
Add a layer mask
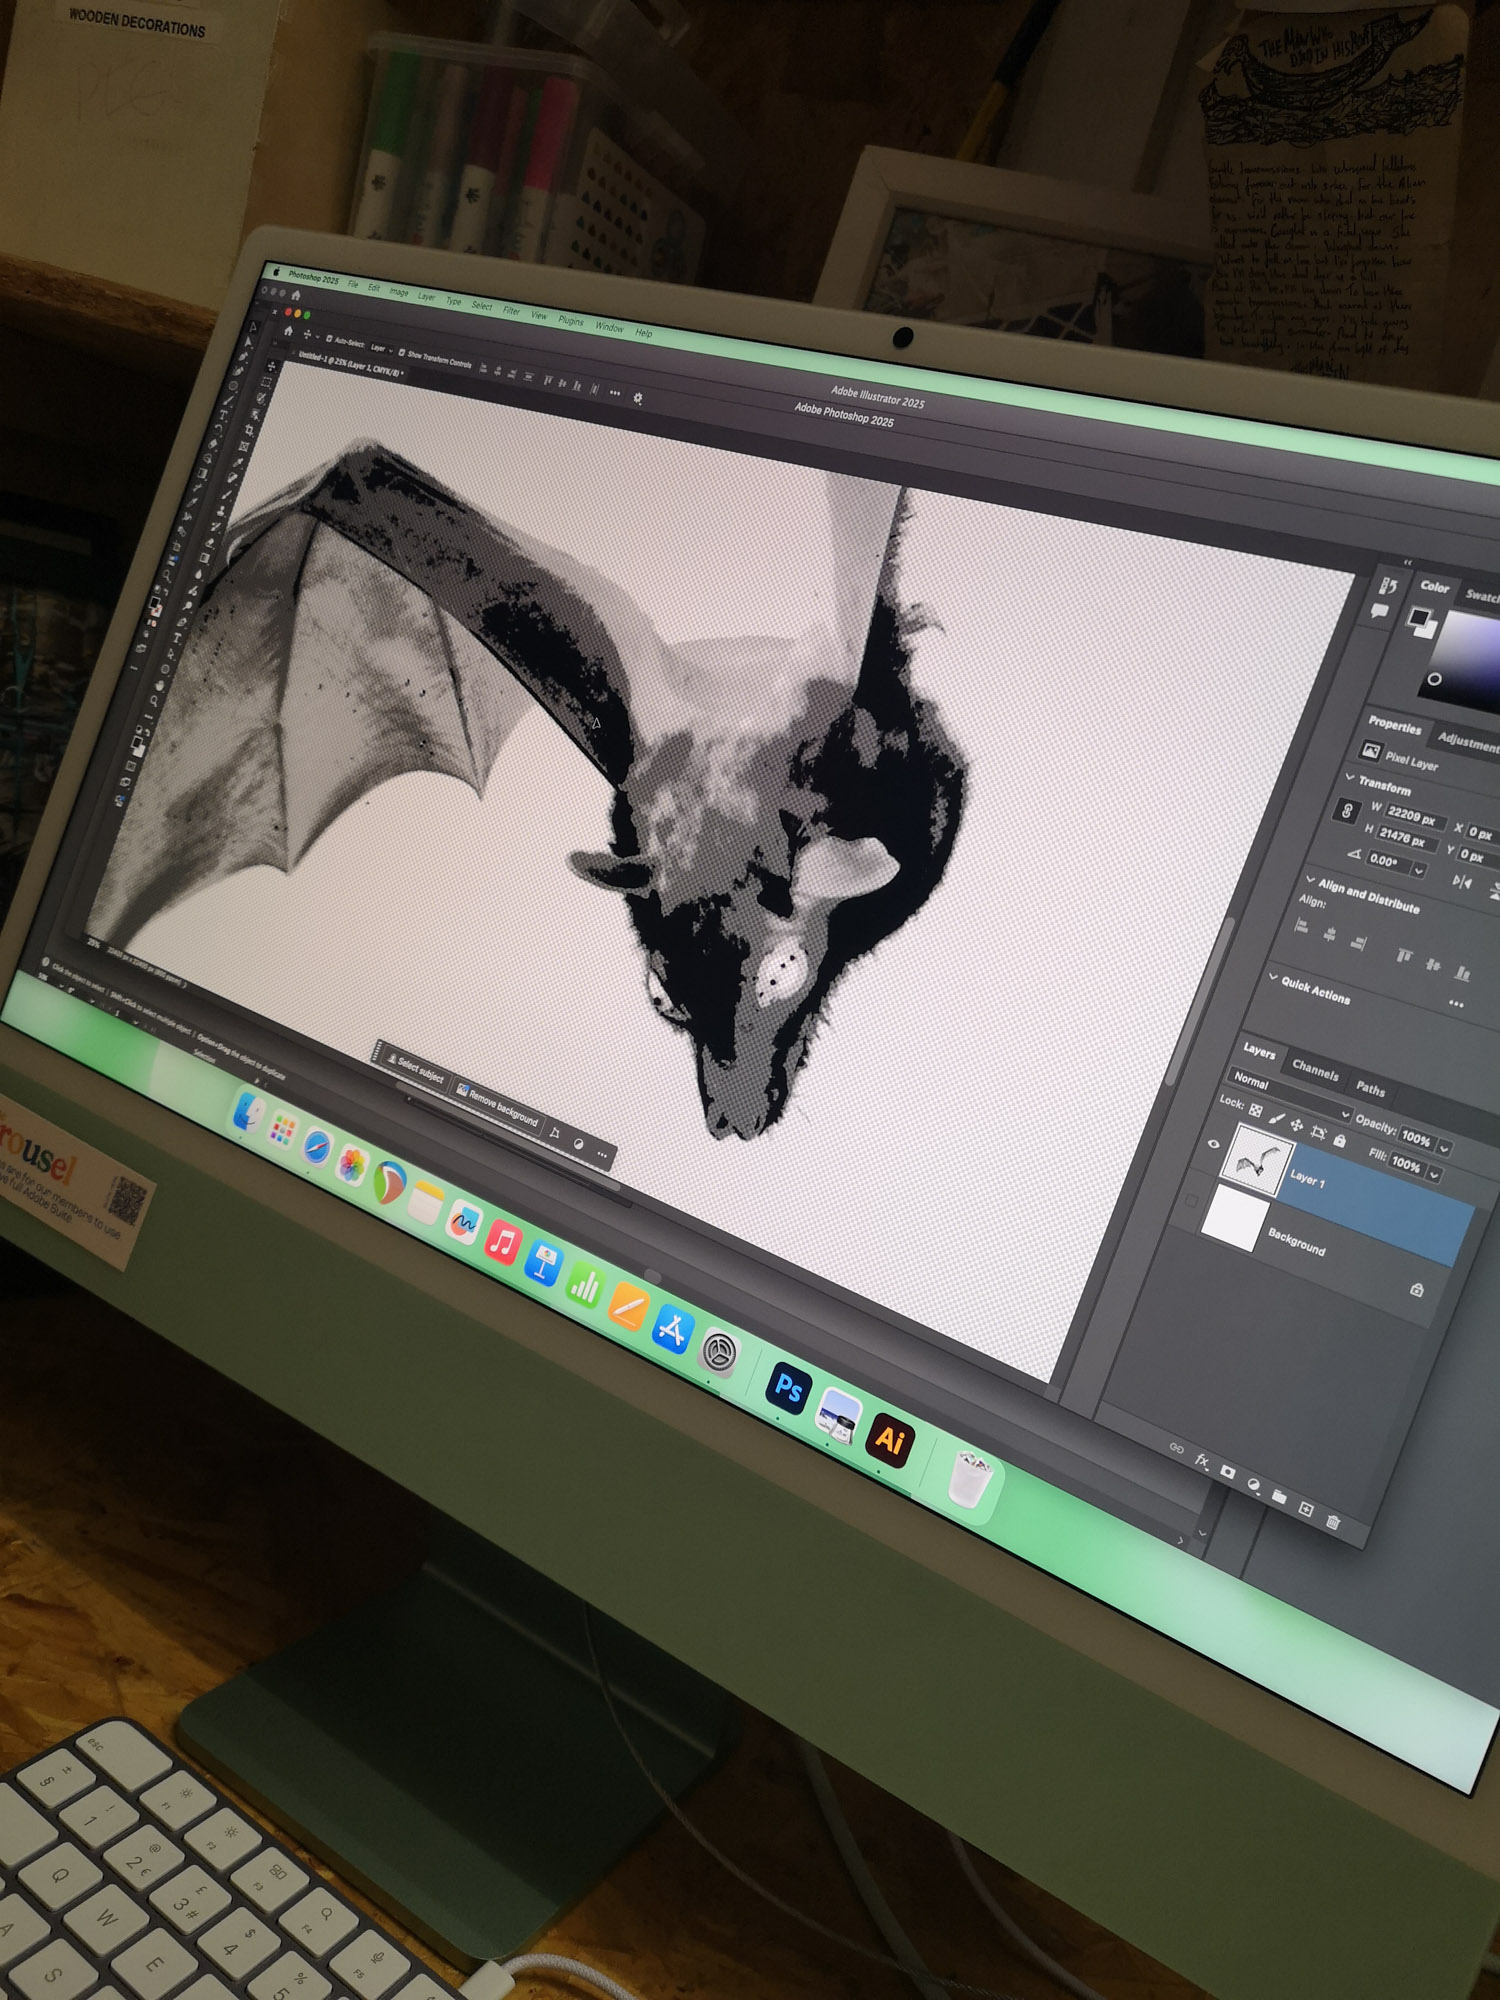pyautogui.click(x=1227, y=1473)
